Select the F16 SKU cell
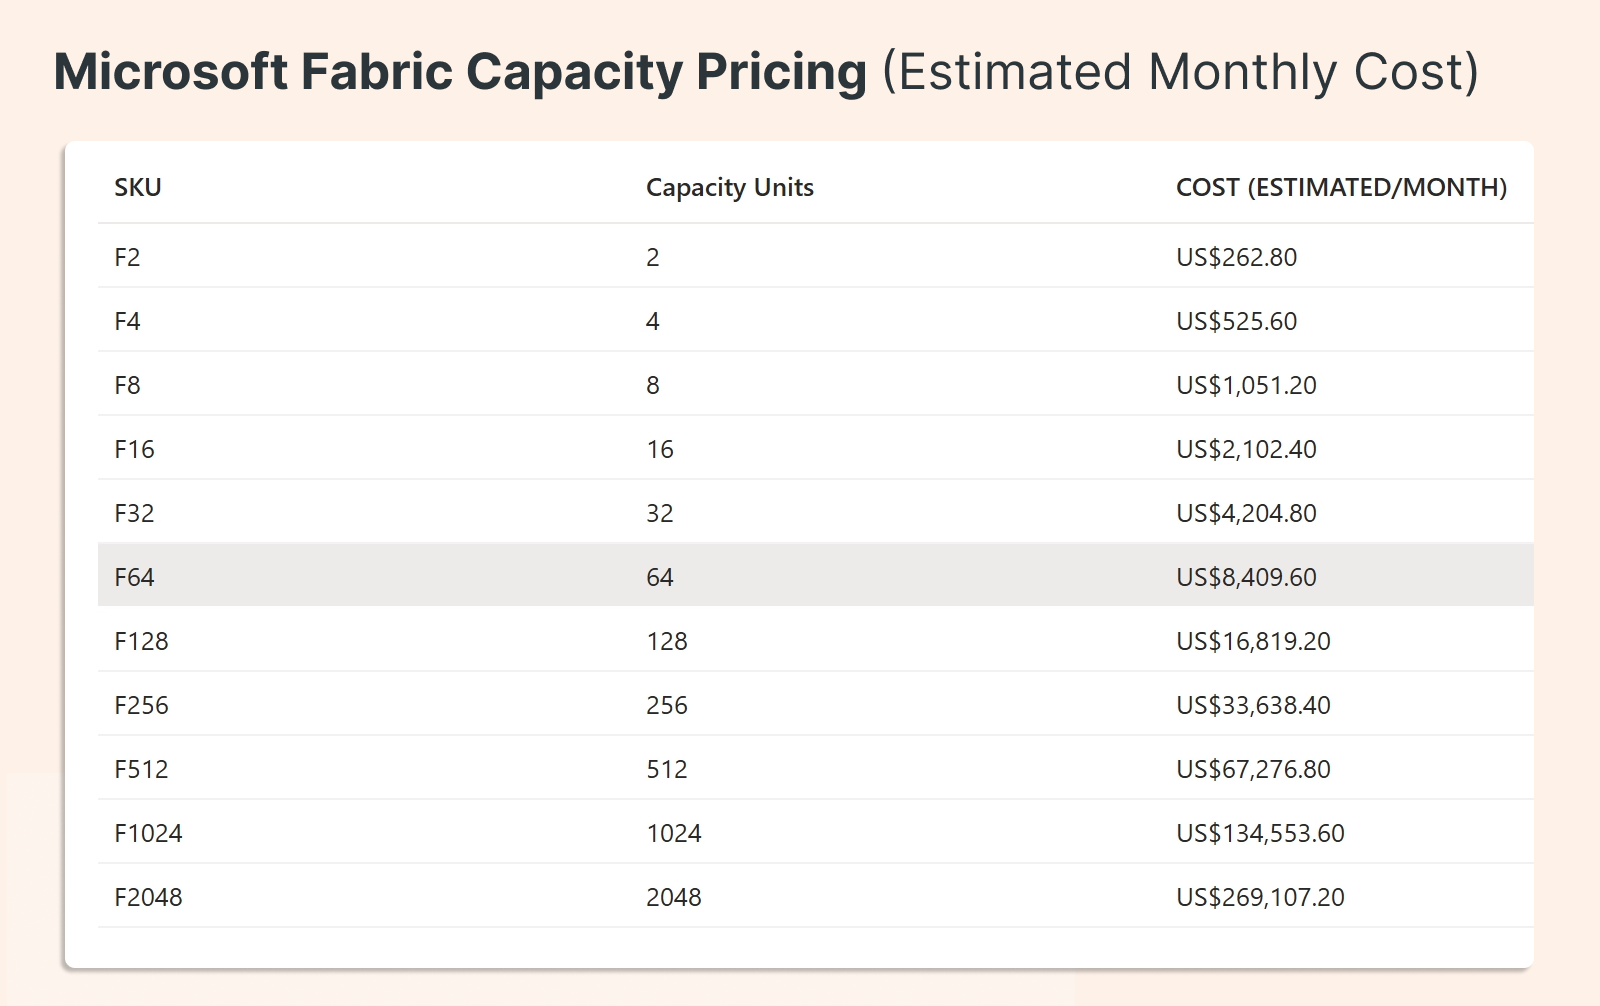The height and width of the screenshot is (1006, 1600). click(x=134, y=450)
